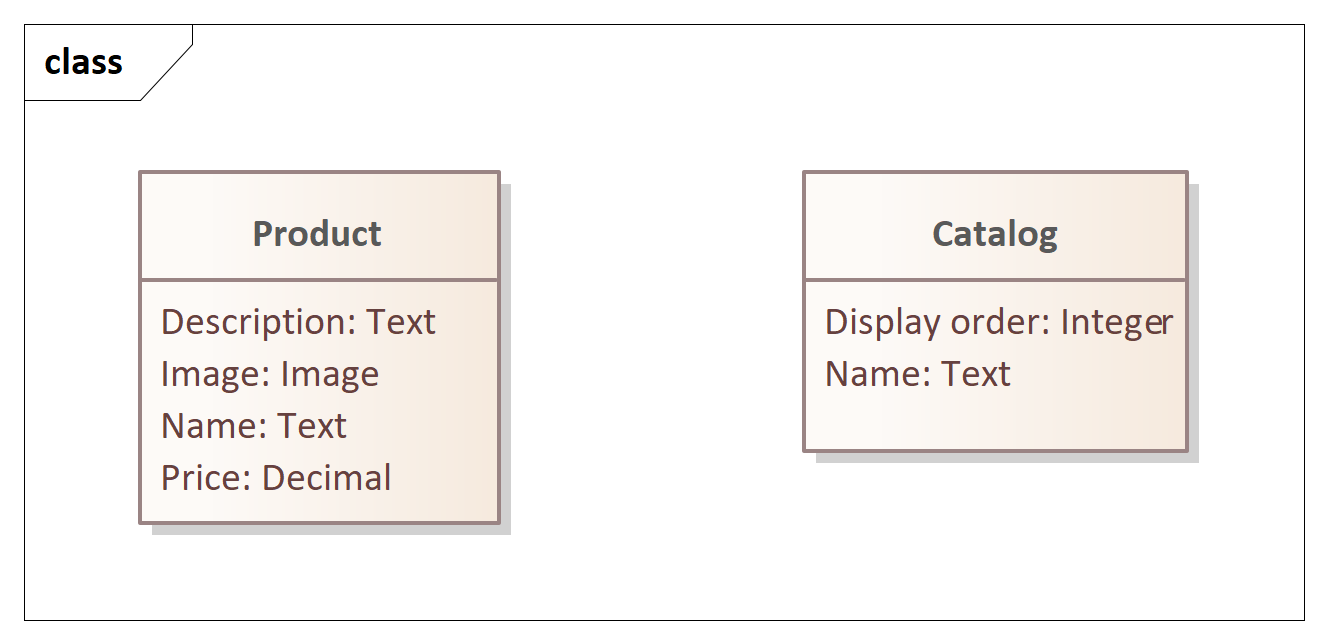This screenshot has width=1328, height=644.
Task: Select Catalog's 'Name: Text' attribute
Action: pyautogui.click(x=917, y=373)
